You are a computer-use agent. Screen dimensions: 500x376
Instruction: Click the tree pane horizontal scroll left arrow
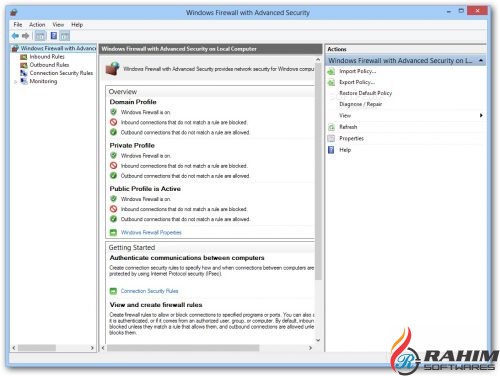pos(14,348)
